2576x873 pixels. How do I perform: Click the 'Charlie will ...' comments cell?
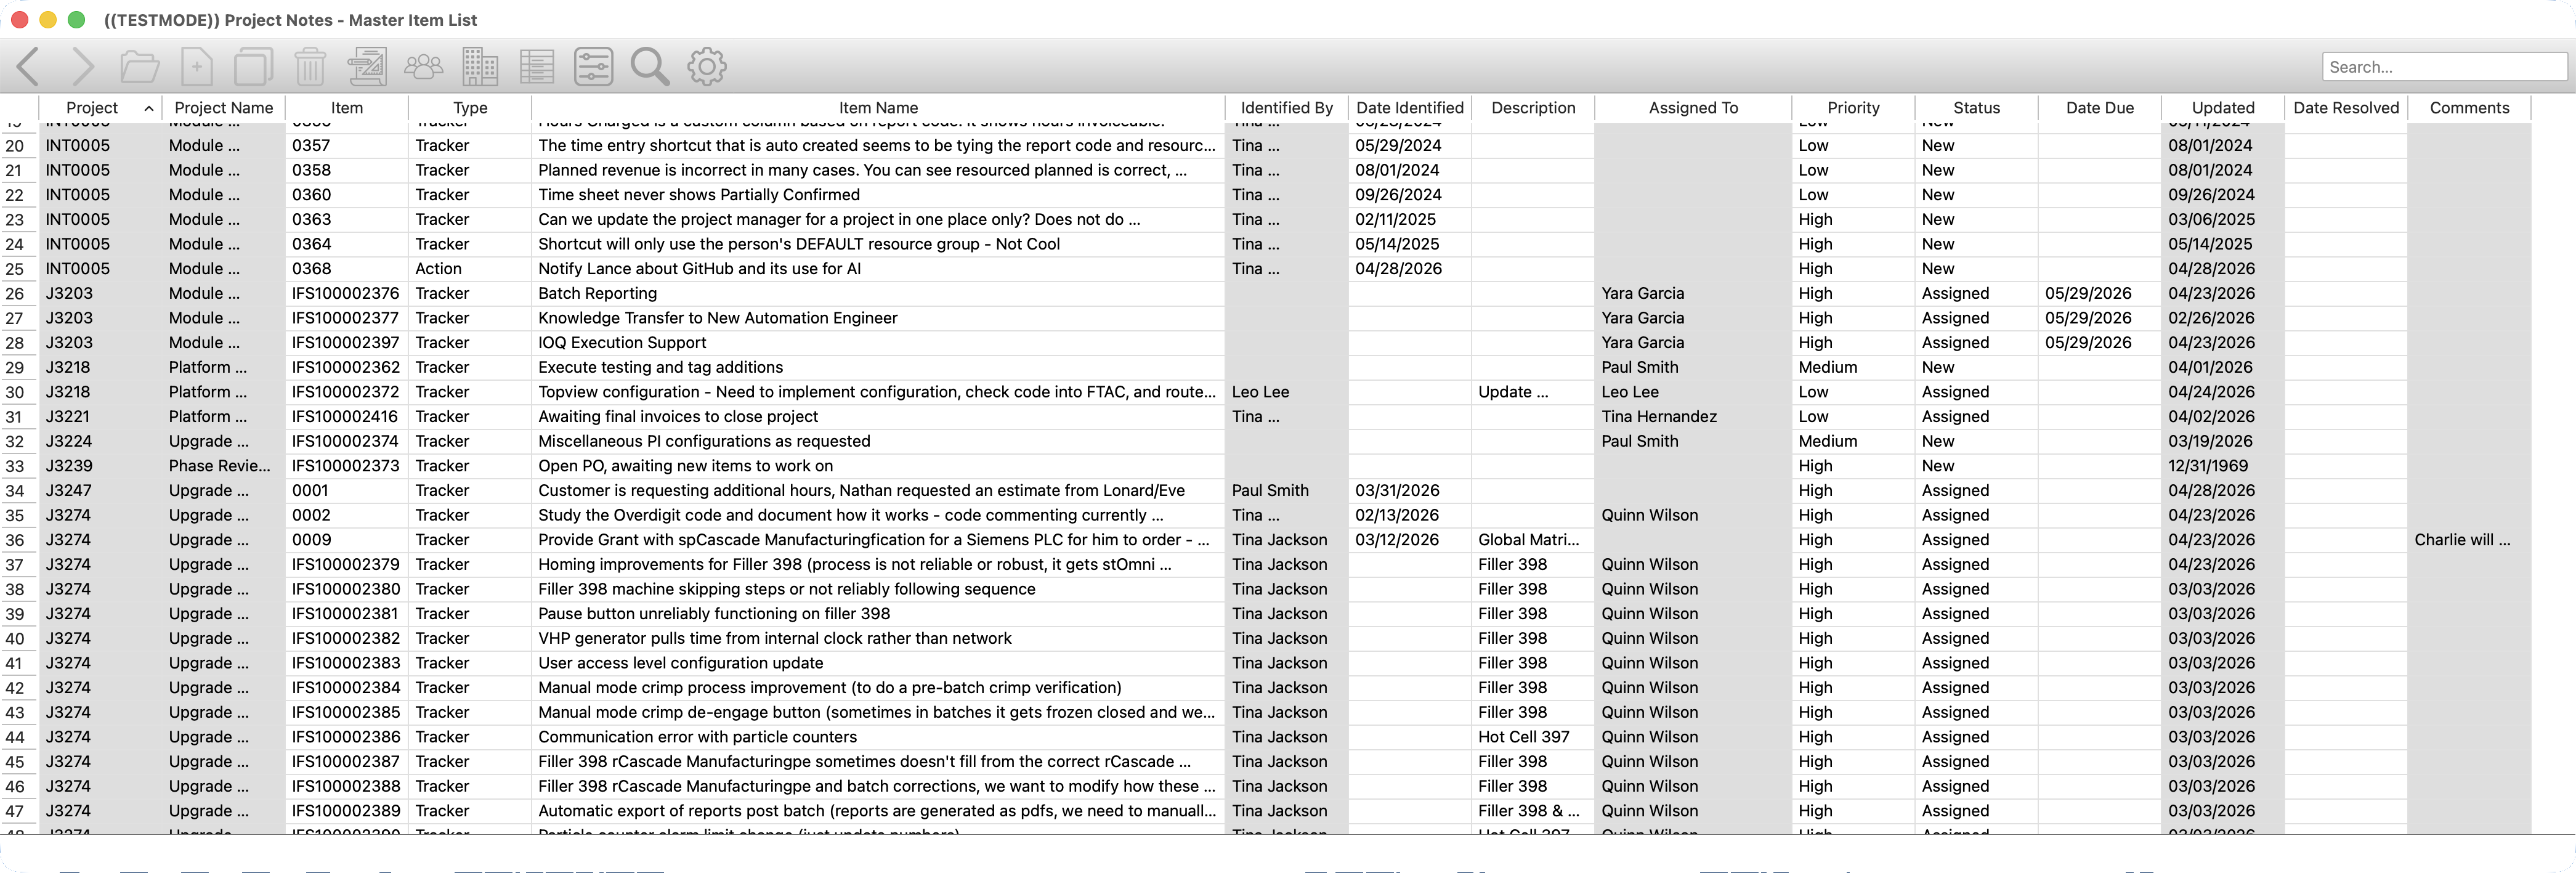pos(2469,540)
